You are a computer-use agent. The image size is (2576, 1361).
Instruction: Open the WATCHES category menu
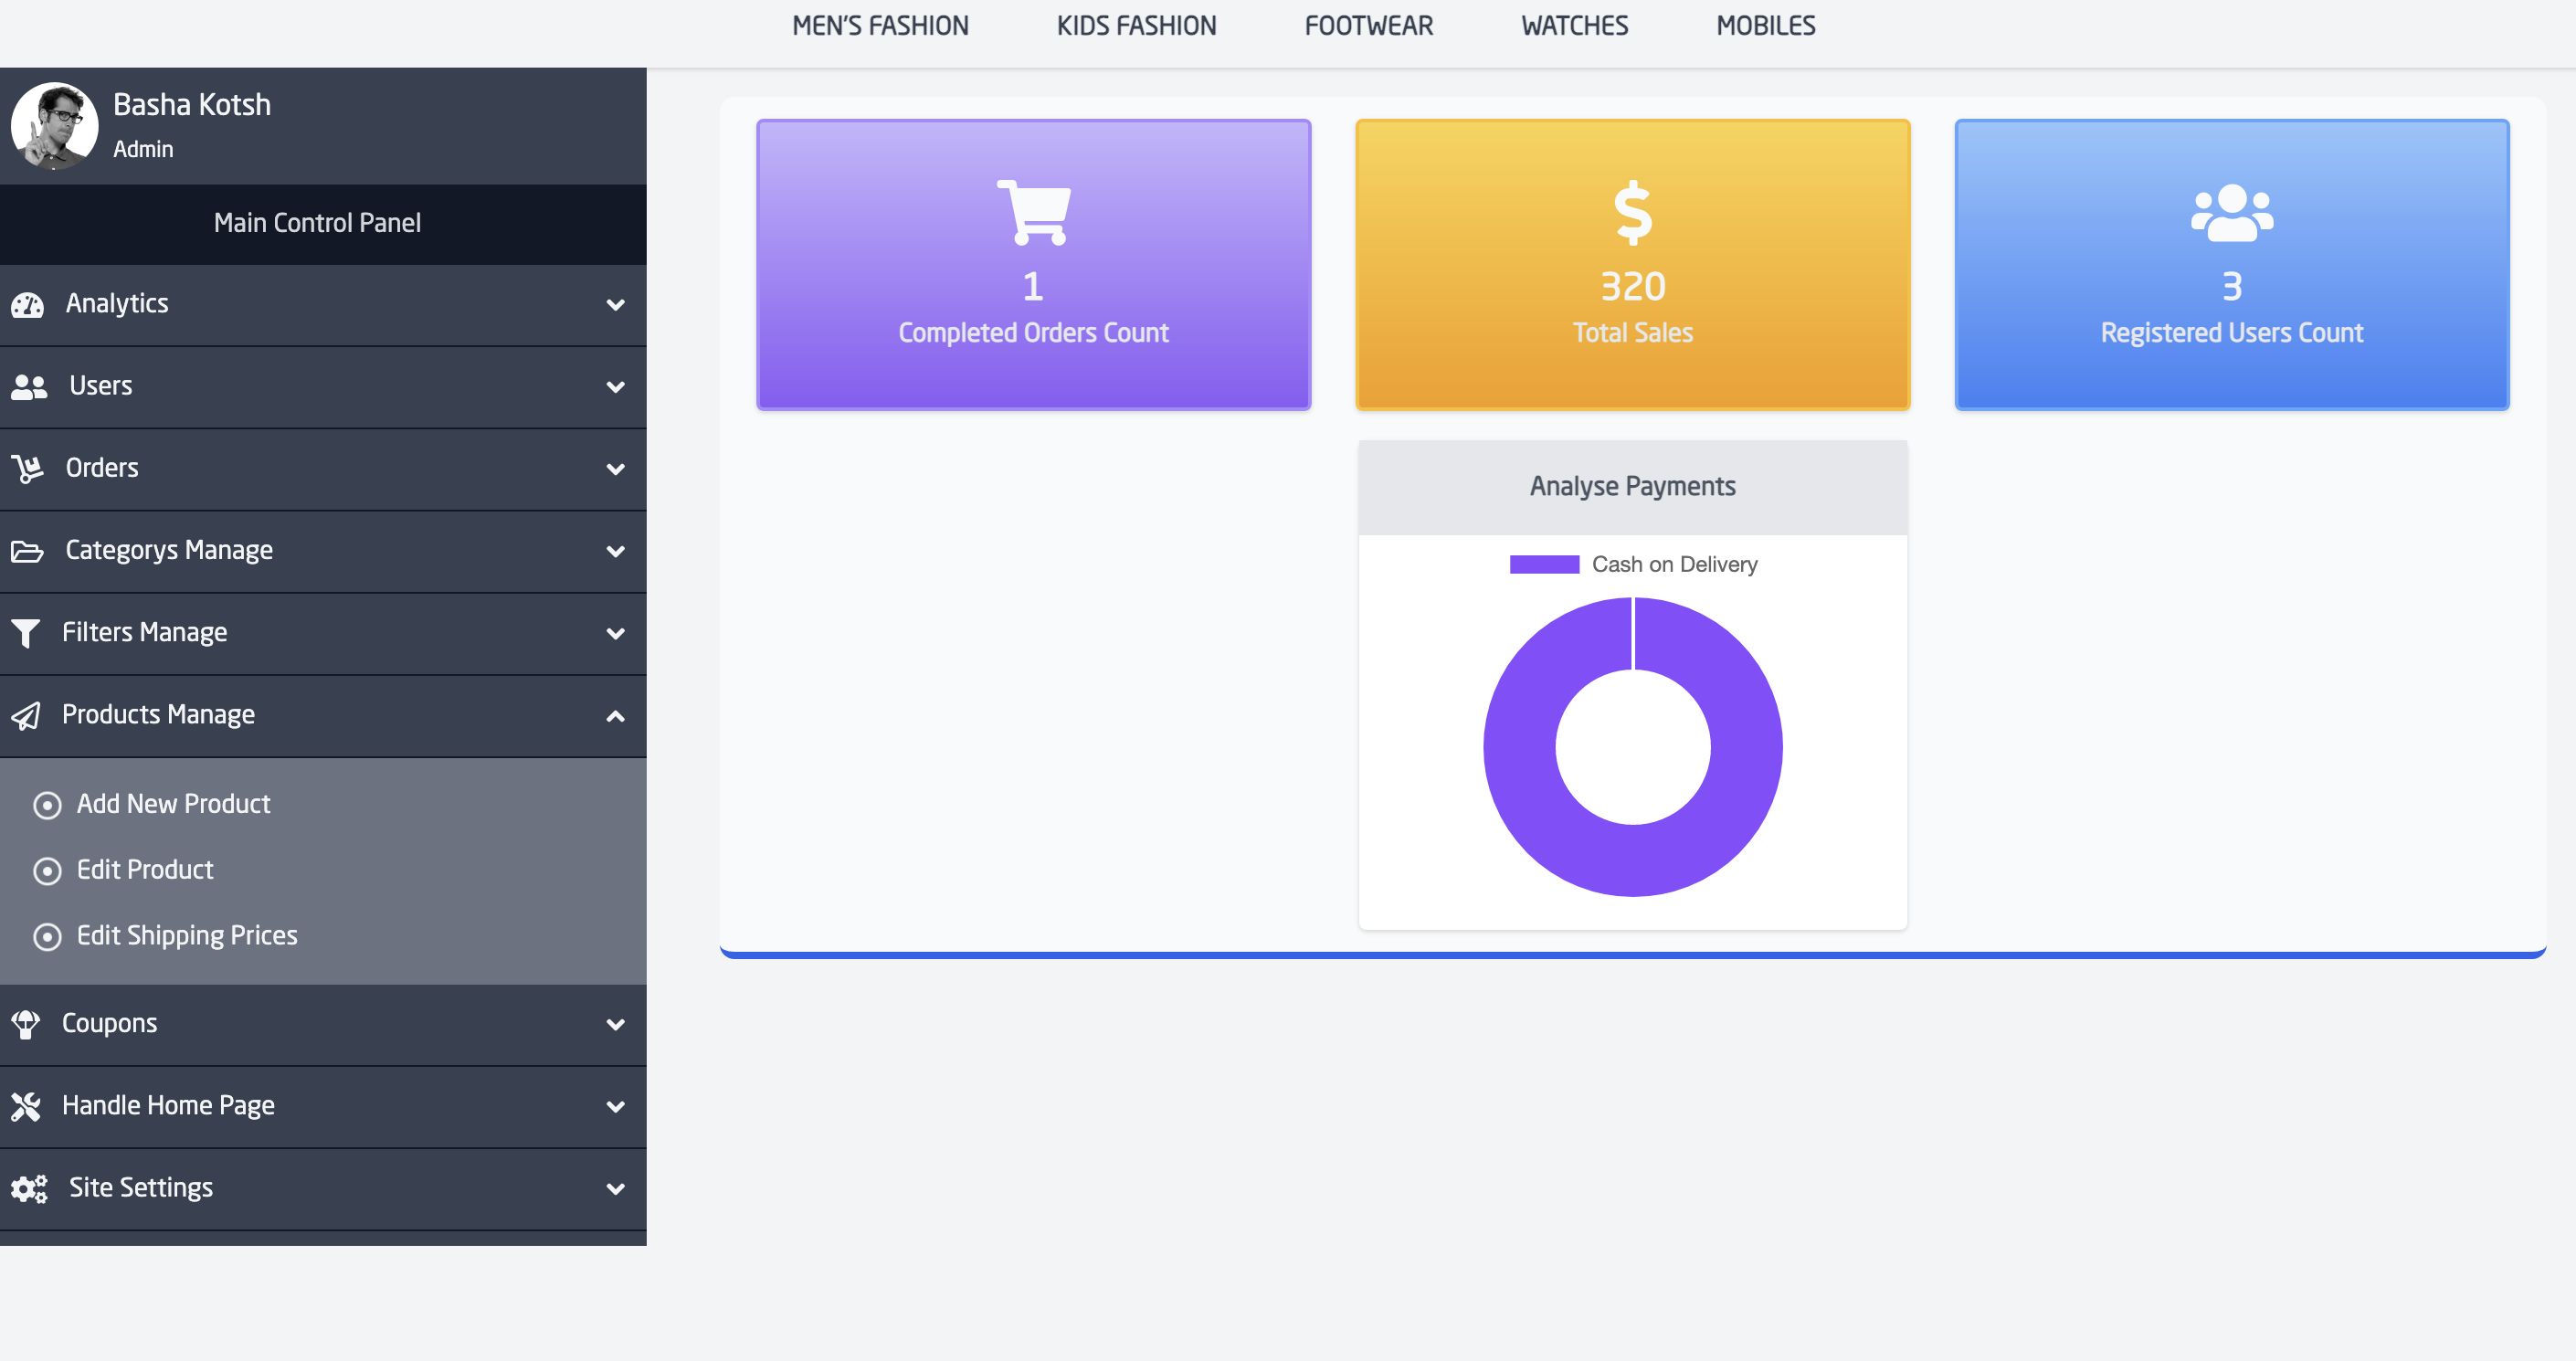(1574, 26)
